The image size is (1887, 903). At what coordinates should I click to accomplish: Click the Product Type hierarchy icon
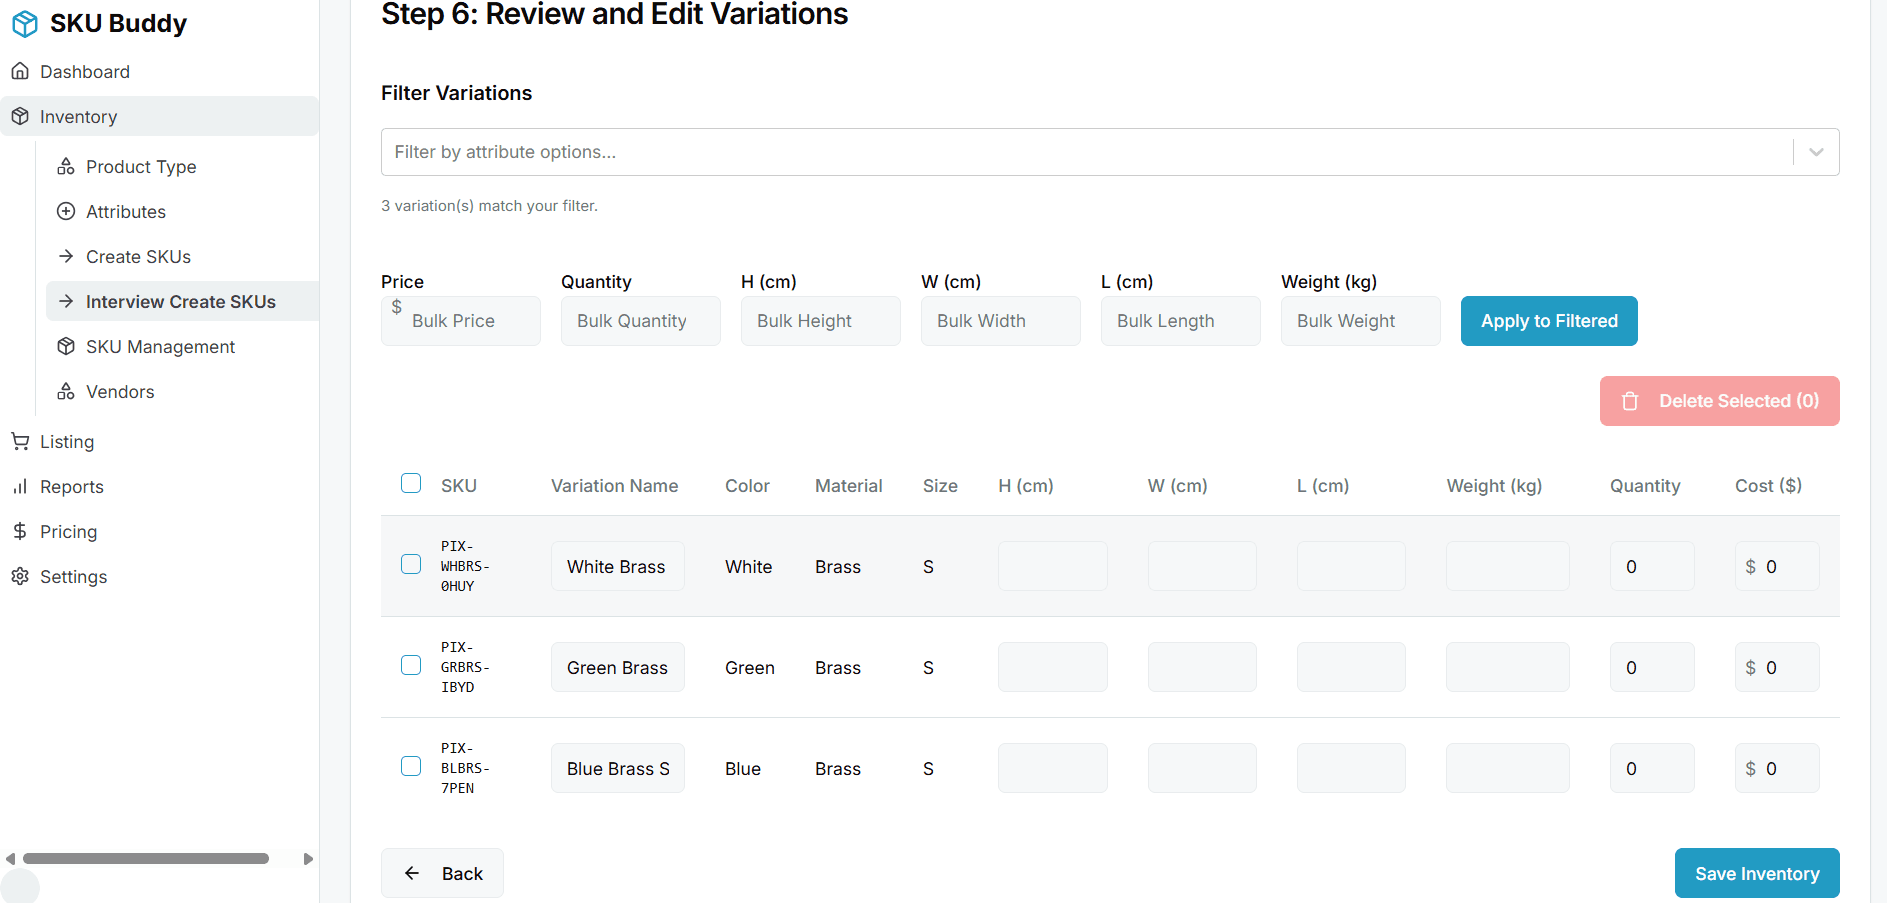point(66,166)
